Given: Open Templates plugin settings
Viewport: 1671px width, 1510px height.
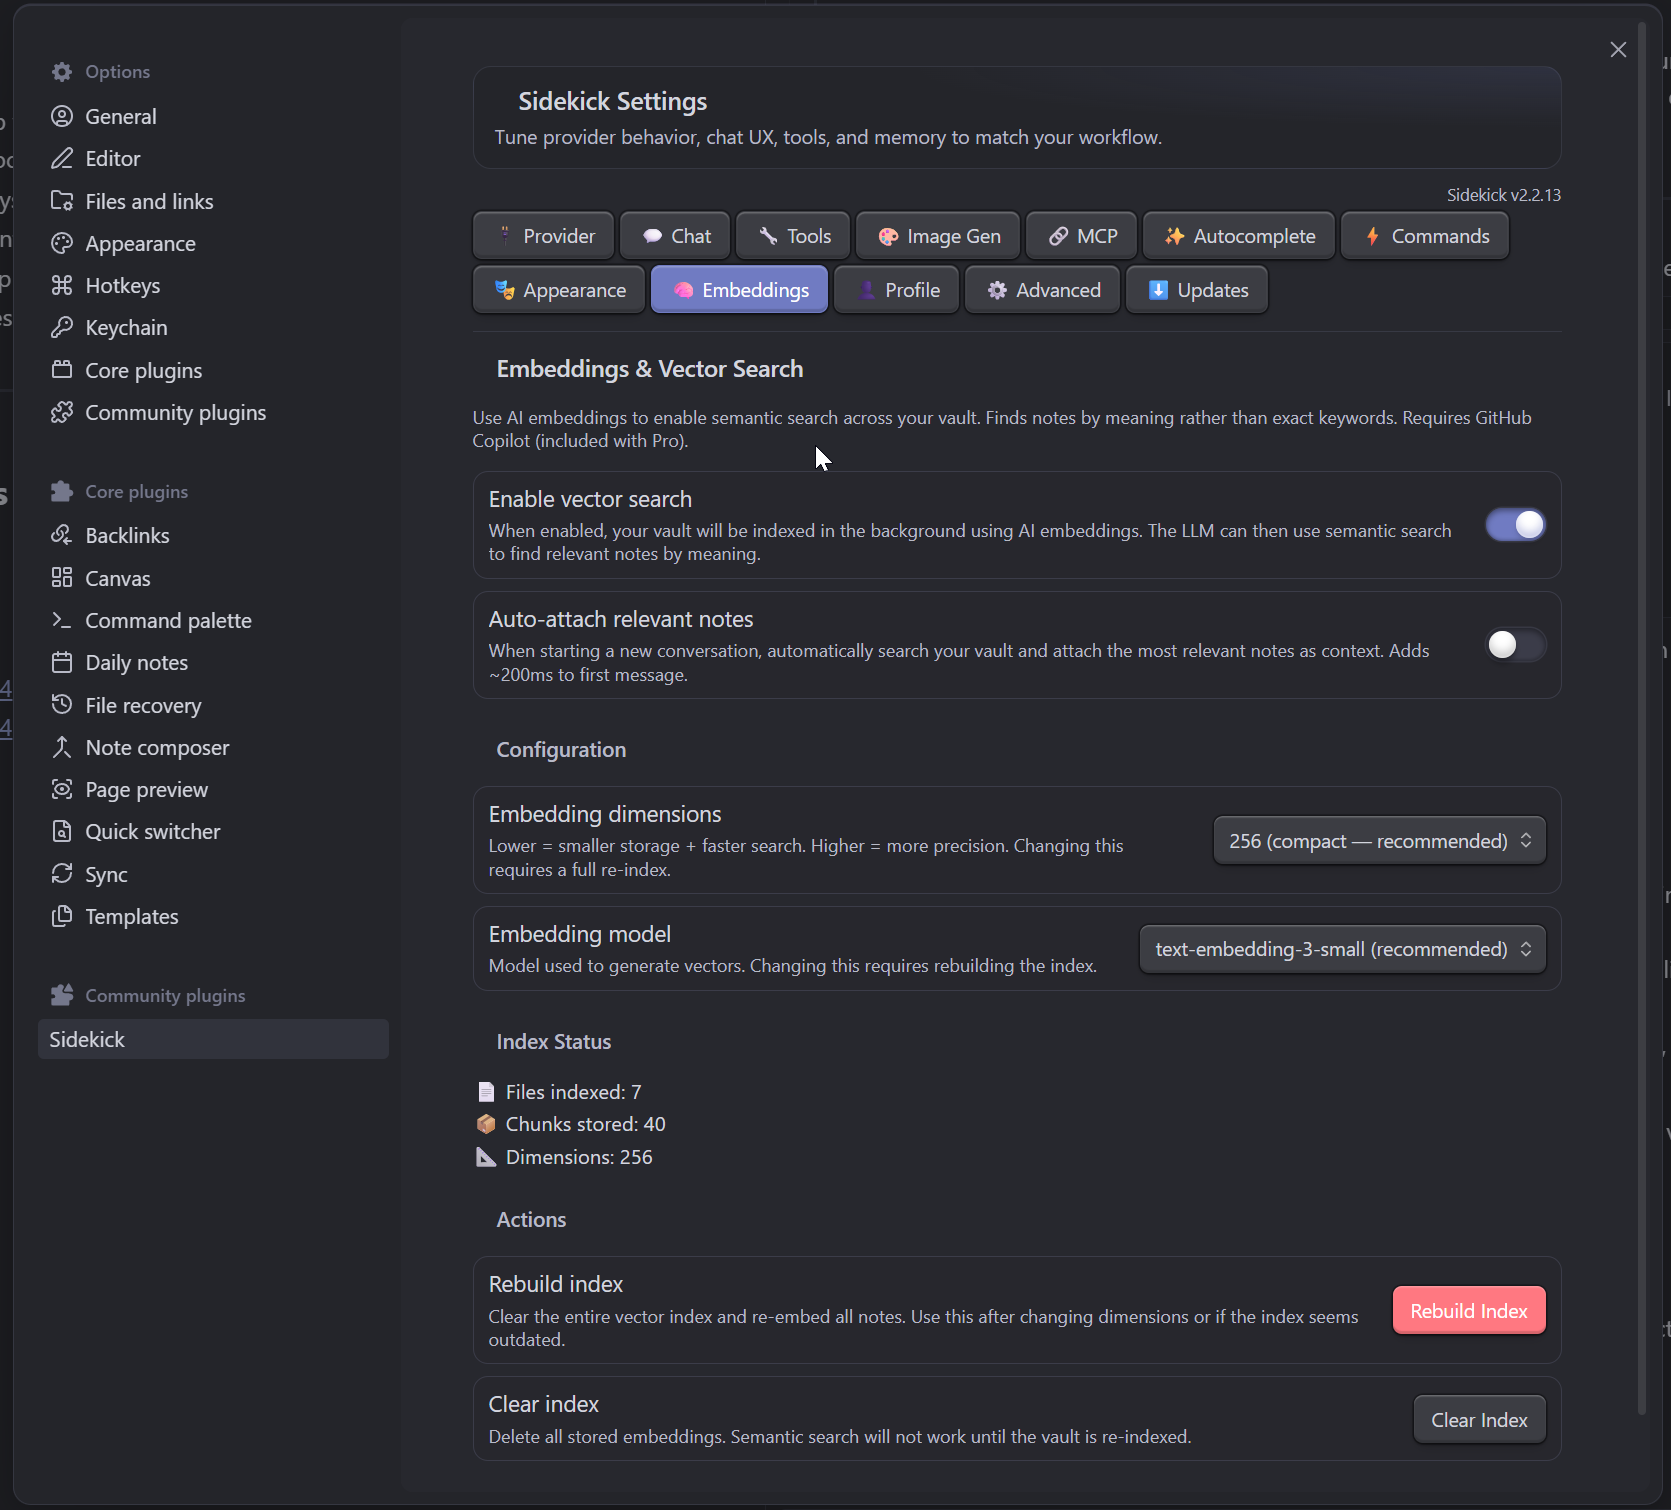Looking at the screenshot, I should click(x=213, y=916).
